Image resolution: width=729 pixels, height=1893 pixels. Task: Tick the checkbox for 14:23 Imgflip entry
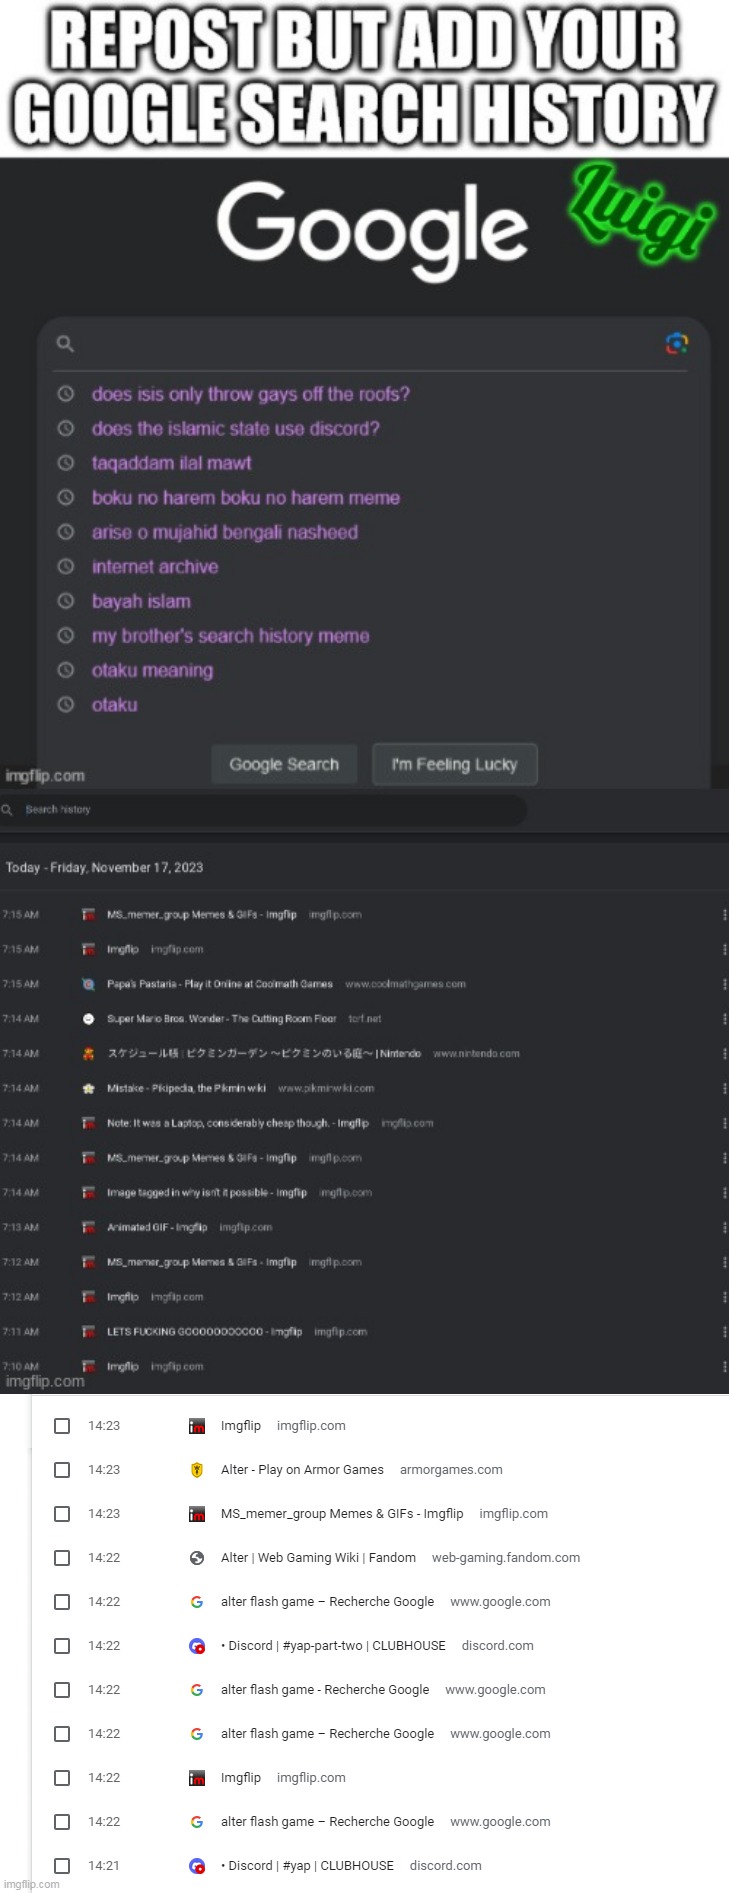coord(62,1426)
